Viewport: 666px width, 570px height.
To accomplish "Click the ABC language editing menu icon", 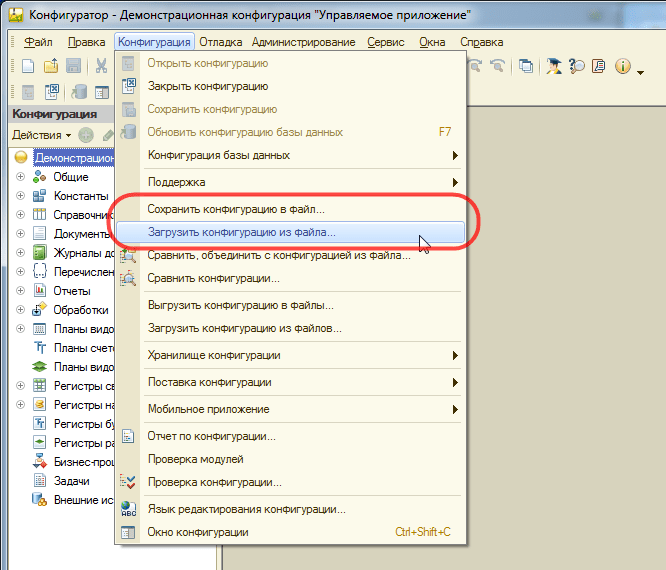I will click(x=128, y=509).
